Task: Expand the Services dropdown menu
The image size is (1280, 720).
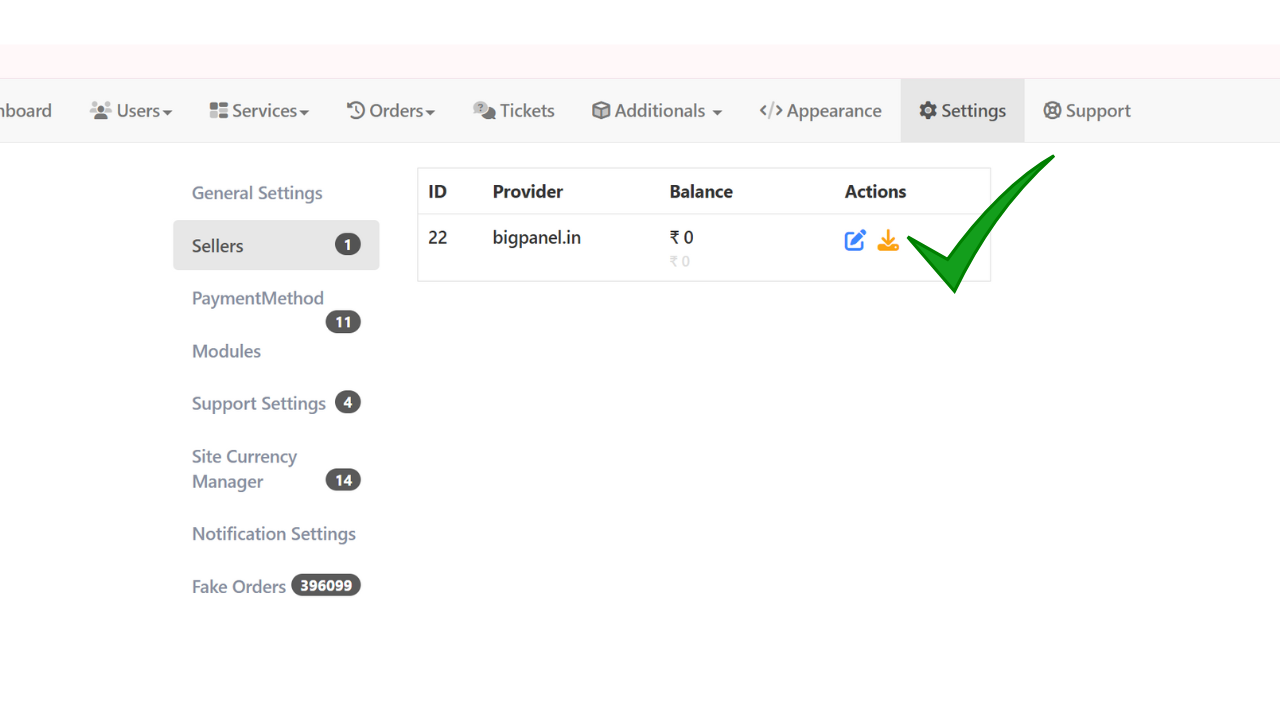Action: pyautogui.click(x=259, y=111)
